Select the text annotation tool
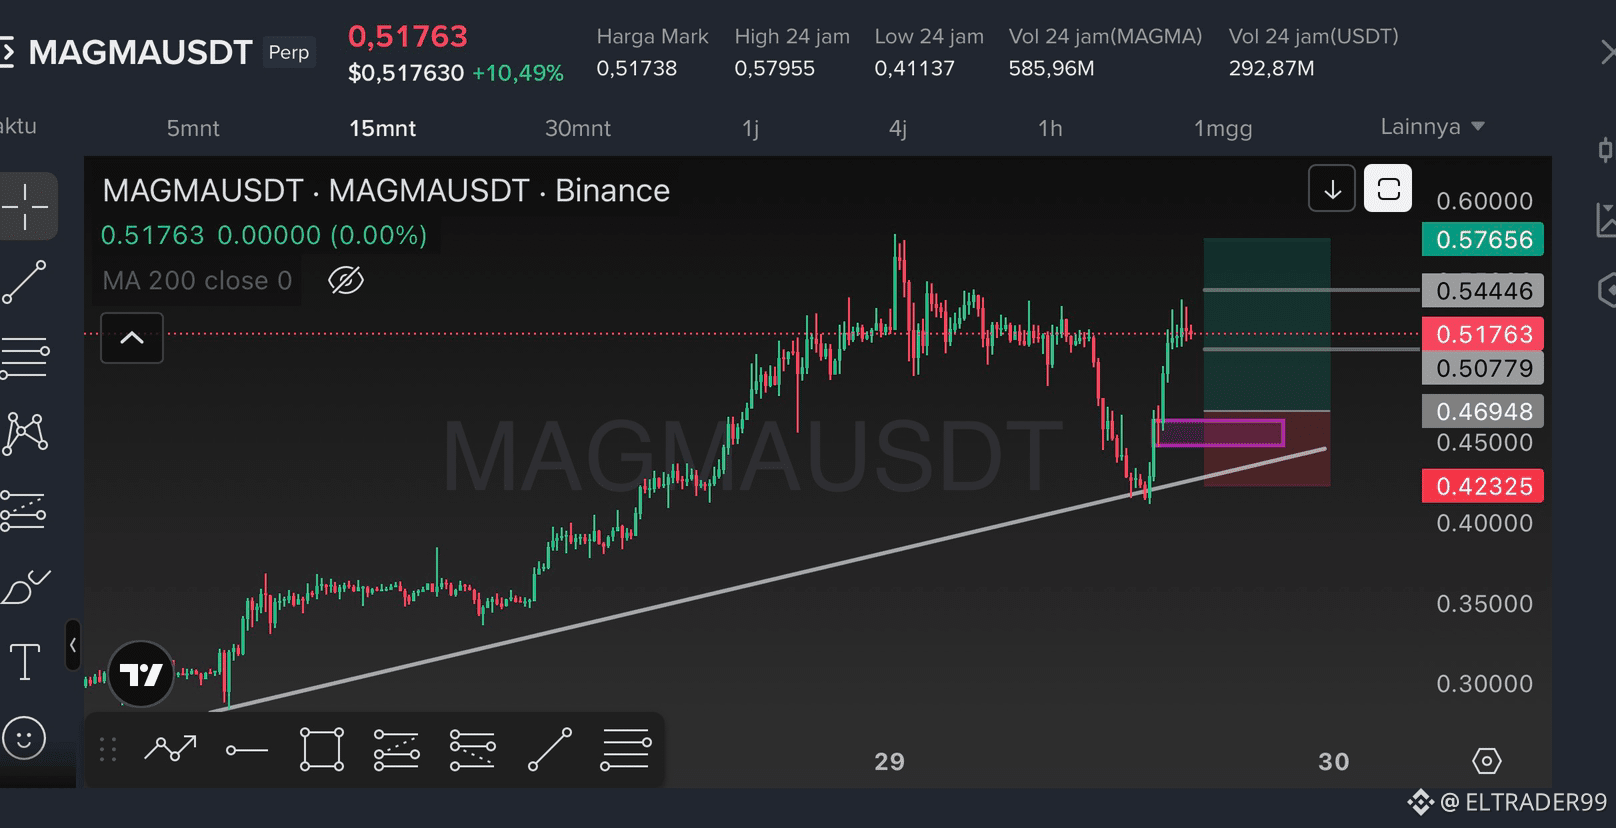Image resolution: width=1616 pixels, height=828 pixels. click(25, 662)
